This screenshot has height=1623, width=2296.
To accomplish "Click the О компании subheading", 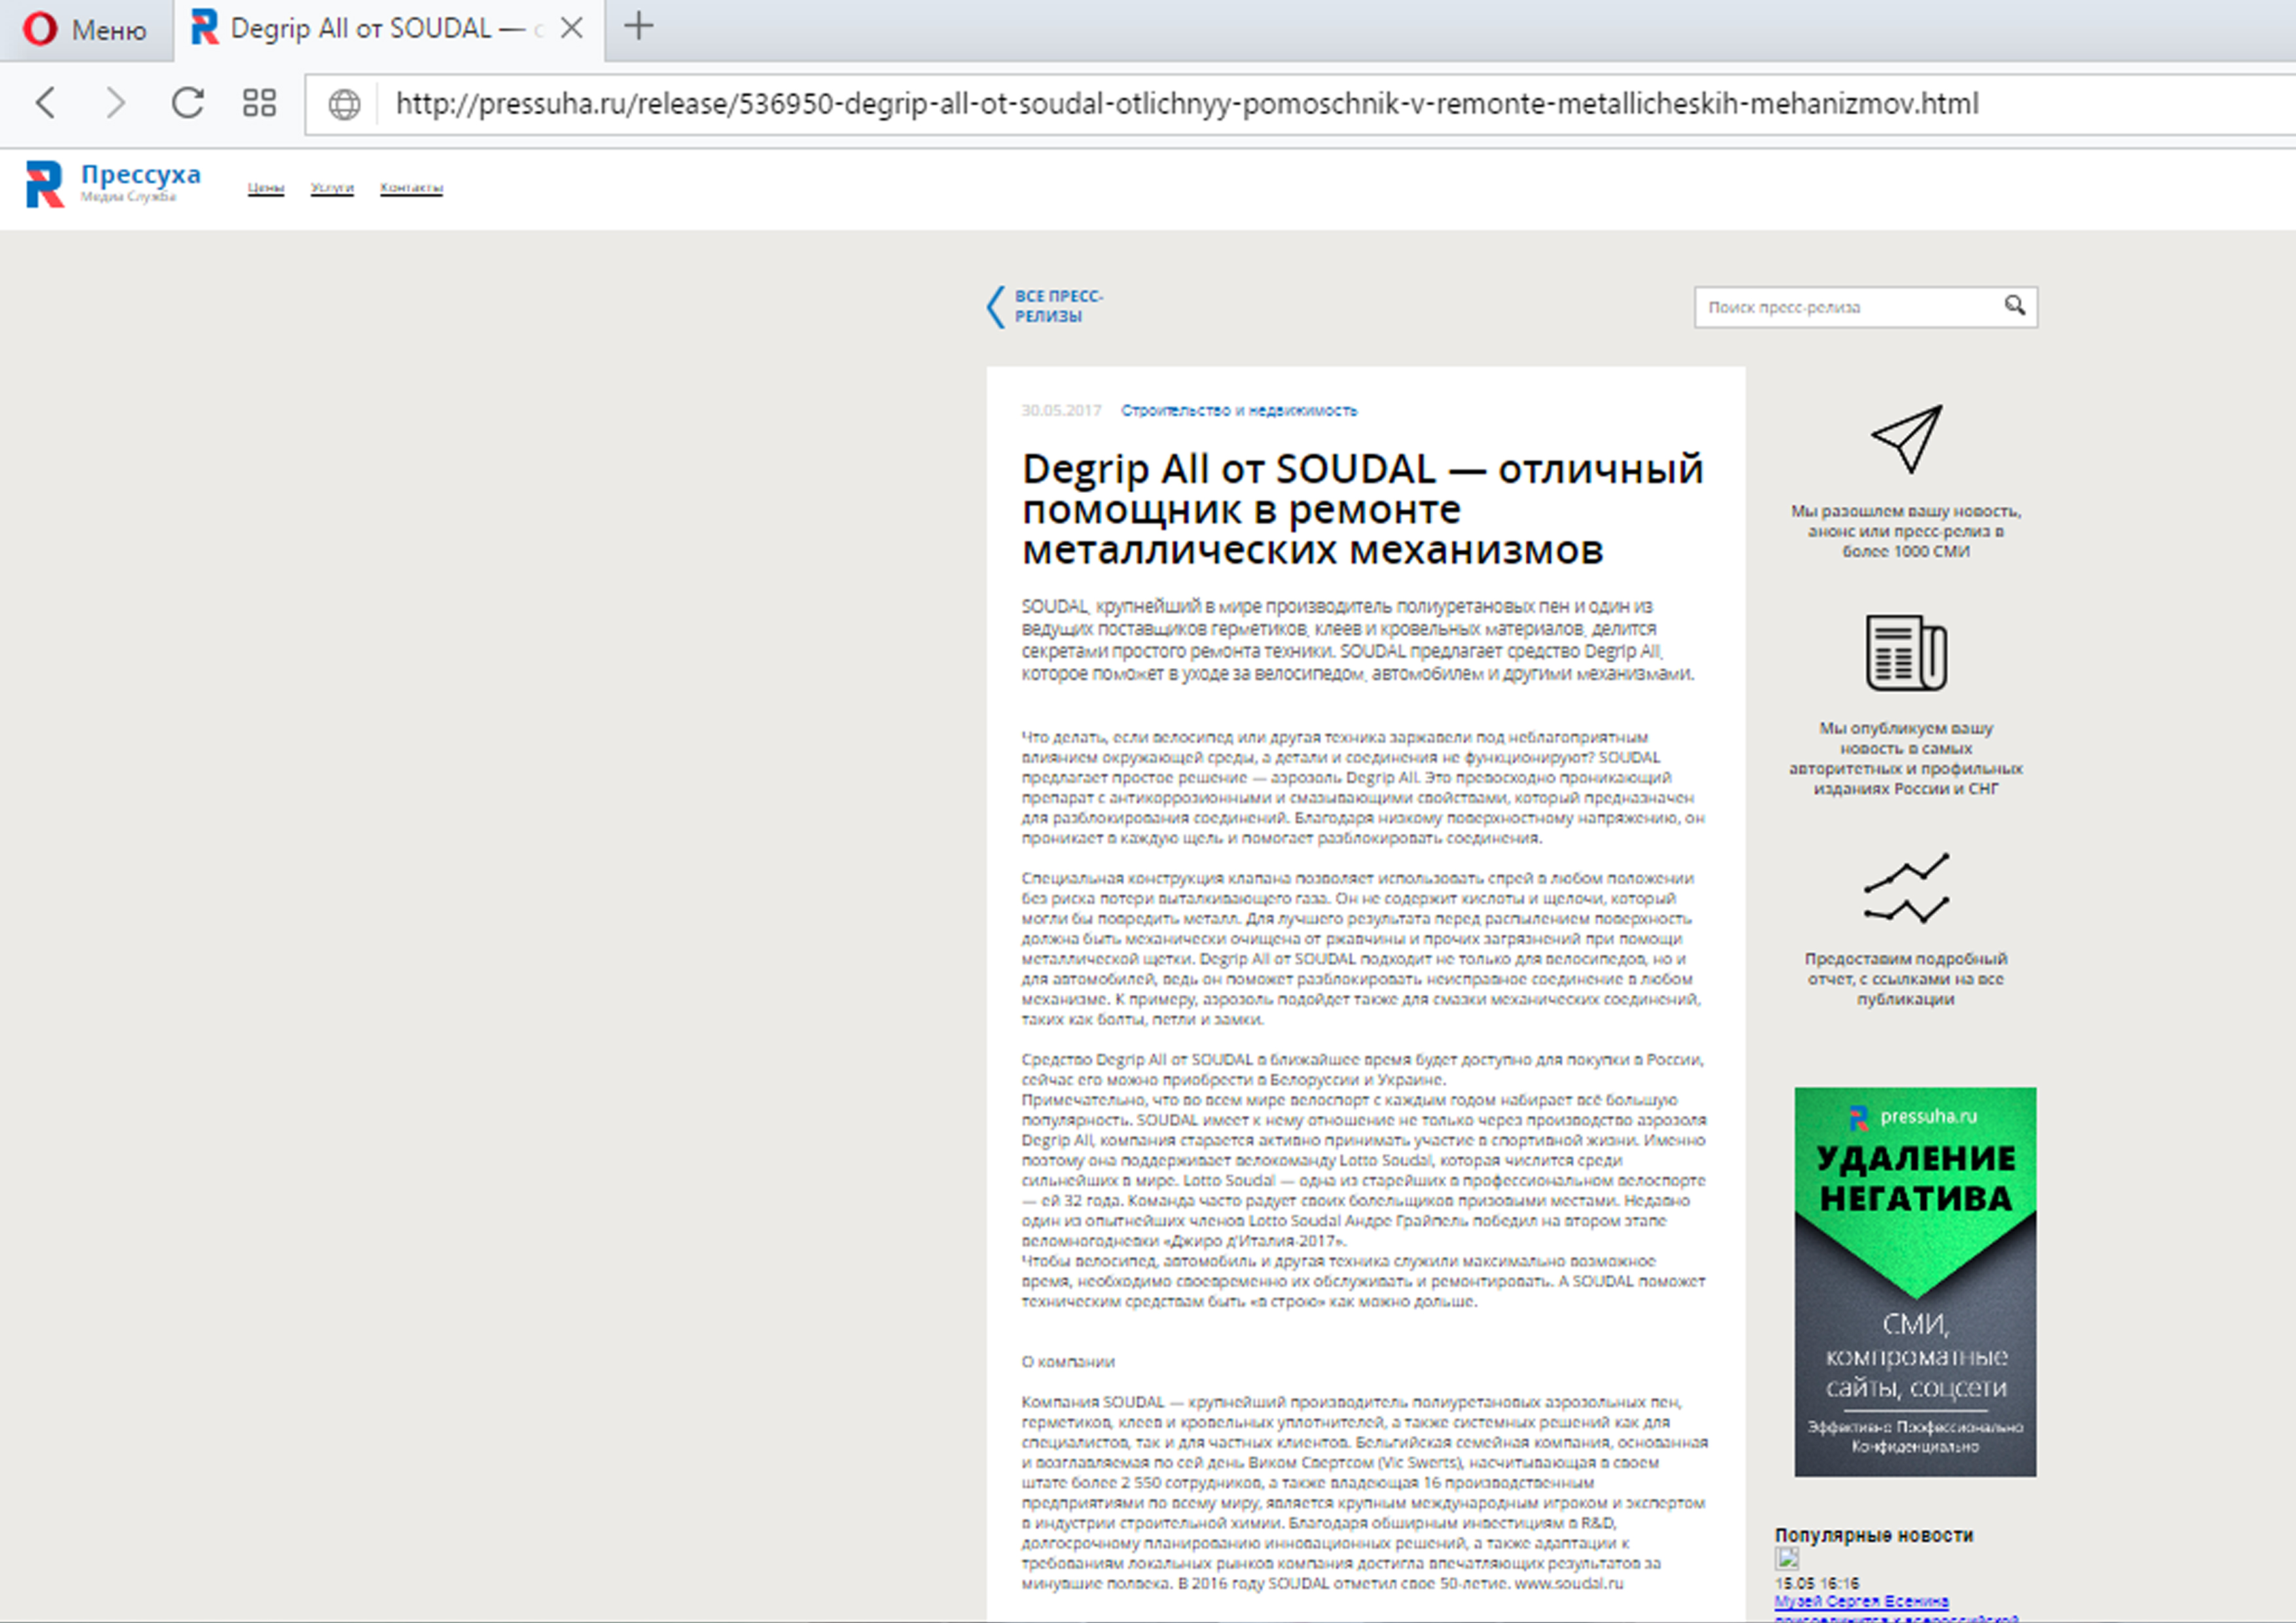I will [1068, 1361].
